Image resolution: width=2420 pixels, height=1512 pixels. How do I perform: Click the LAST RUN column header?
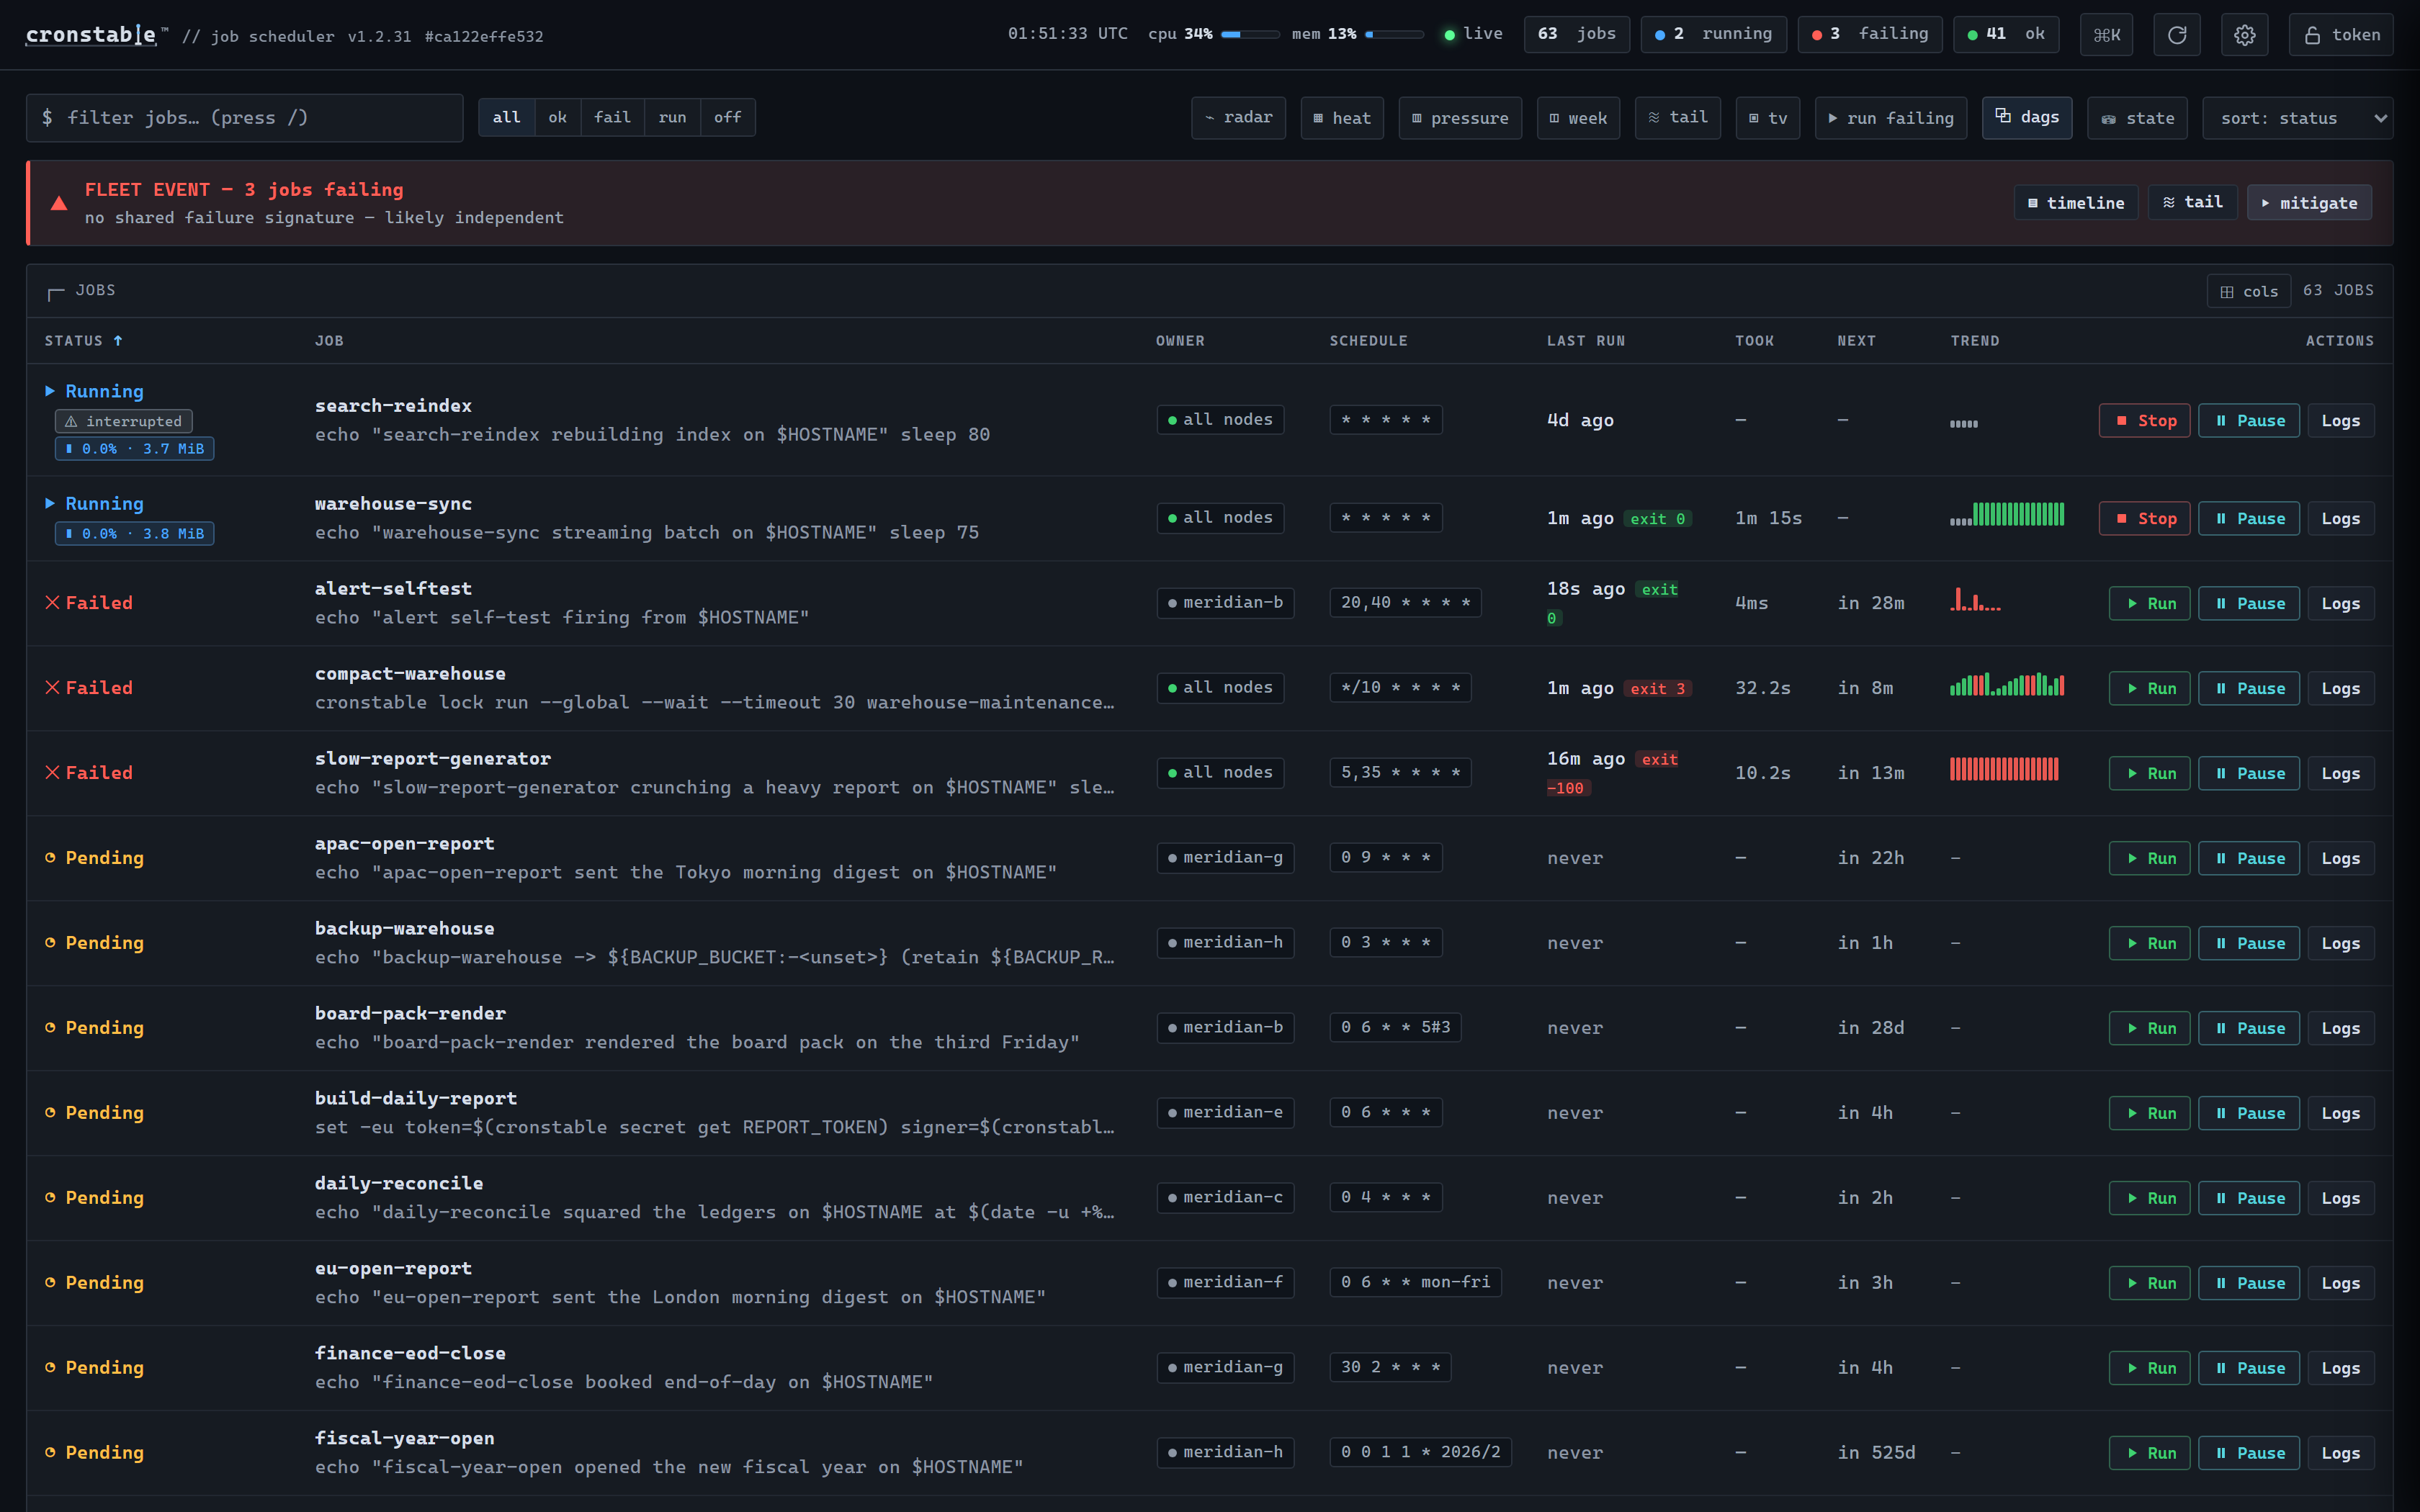(1585, 341)
